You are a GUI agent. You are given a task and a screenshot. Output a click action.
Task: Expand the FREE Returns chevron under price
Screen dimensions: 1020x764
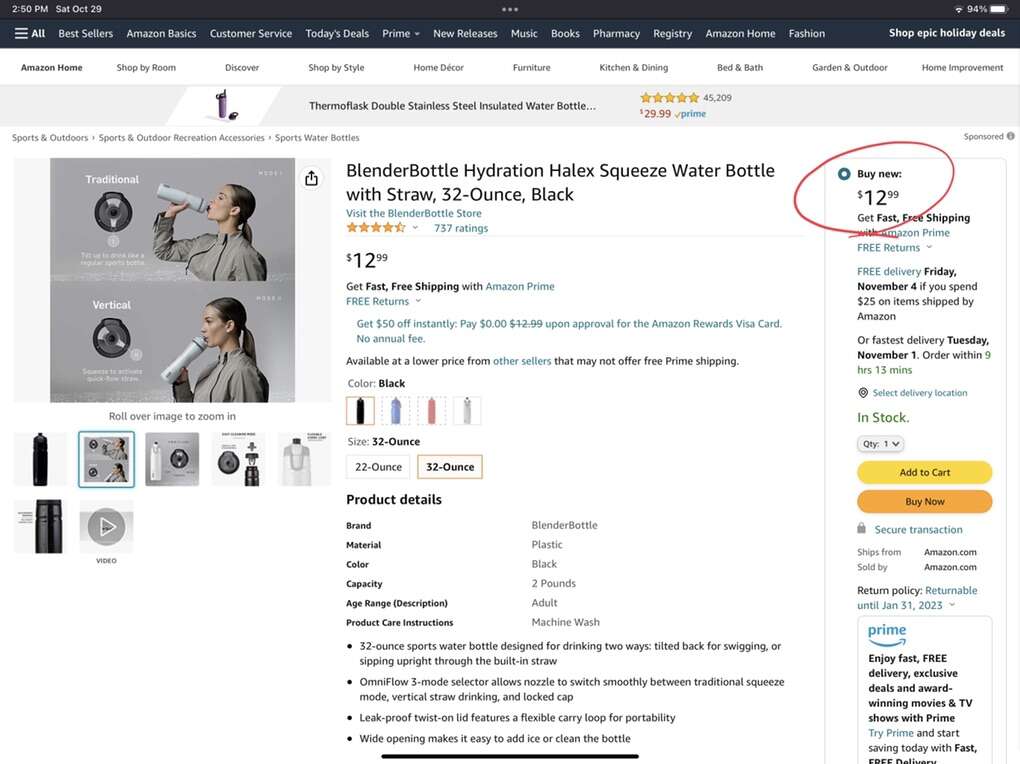418,302
